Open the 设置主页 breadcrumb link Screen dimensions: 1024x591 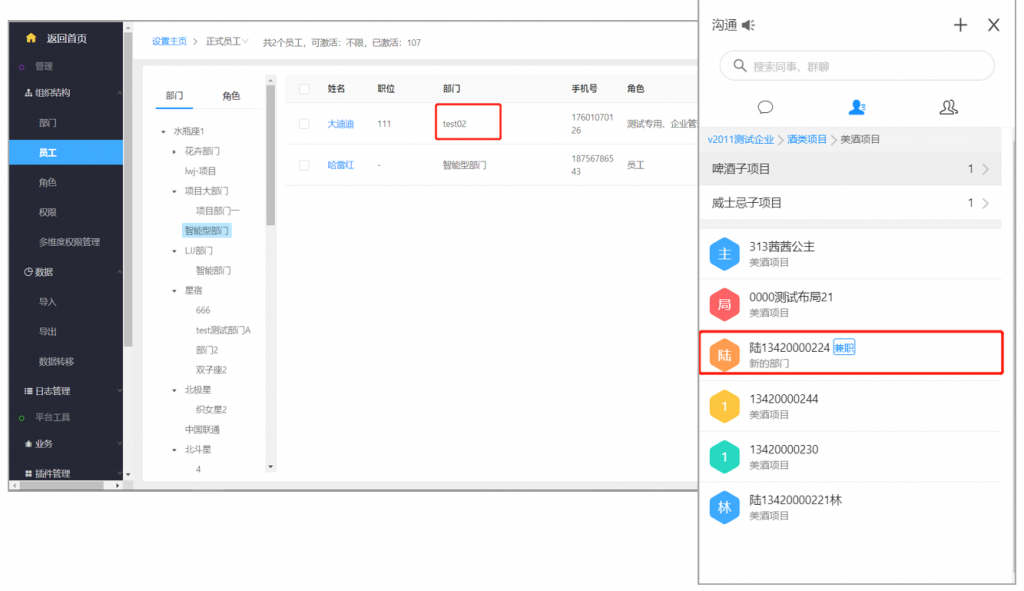click(x=169, y=42)
